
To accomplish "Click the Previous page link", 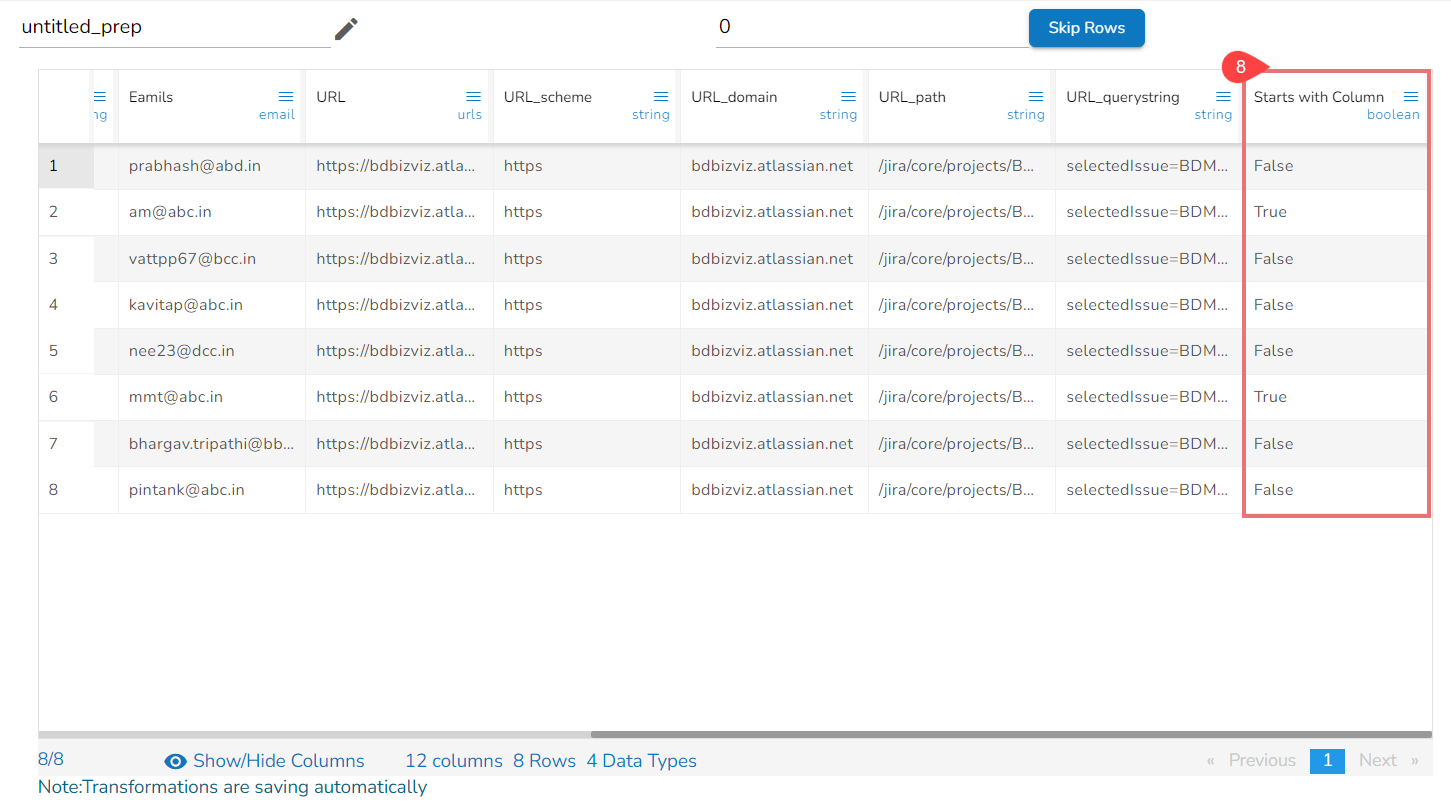I will coord(1261,760).
